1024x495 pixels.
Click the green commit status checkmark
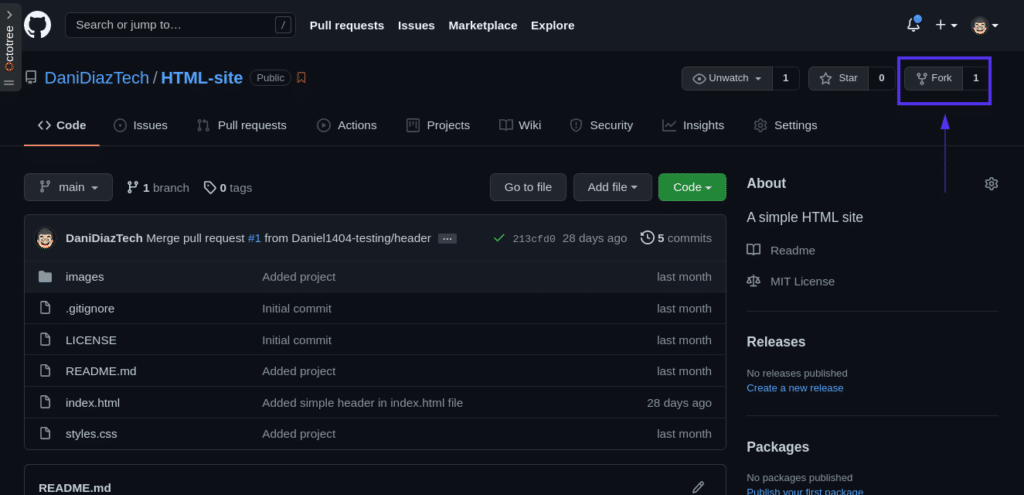tap(499, 238)
